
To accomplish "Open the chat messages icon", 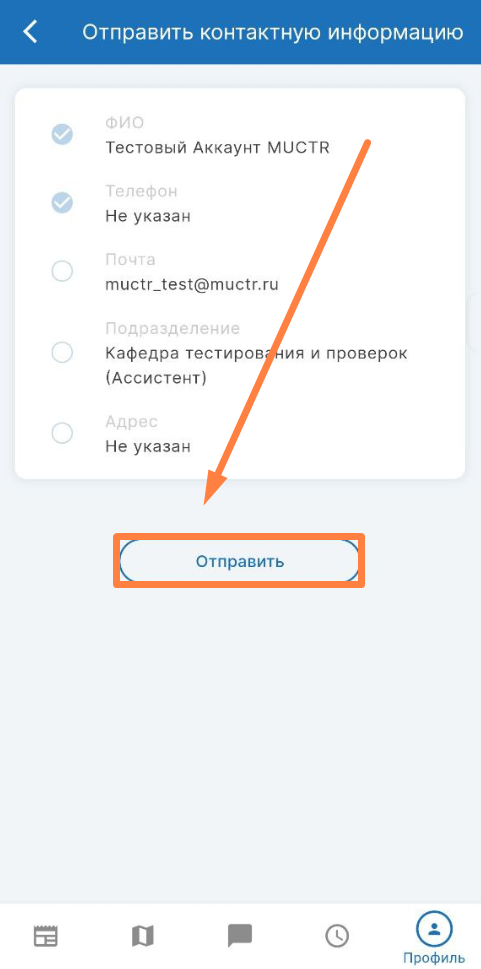I will tap(240, 936).
